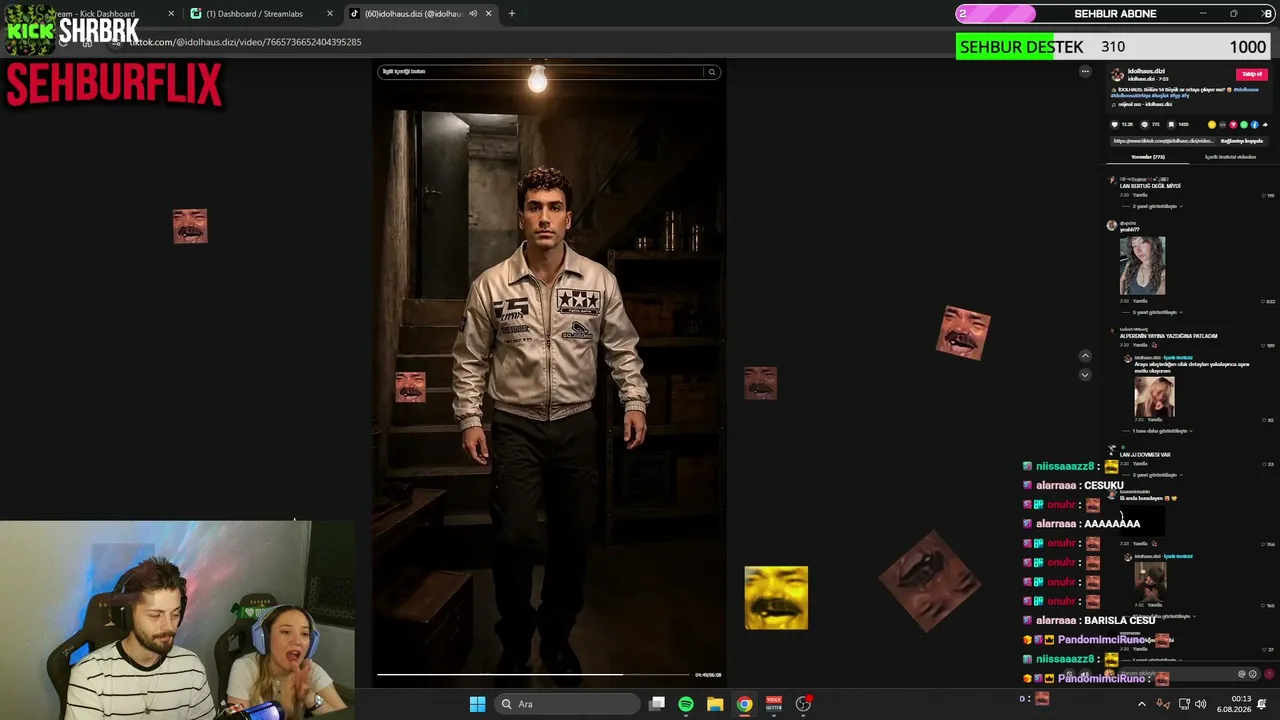Viewport: 1280px width, 720px height.
Task: Share the video to Facebook
Action: tap(1254, 125)
